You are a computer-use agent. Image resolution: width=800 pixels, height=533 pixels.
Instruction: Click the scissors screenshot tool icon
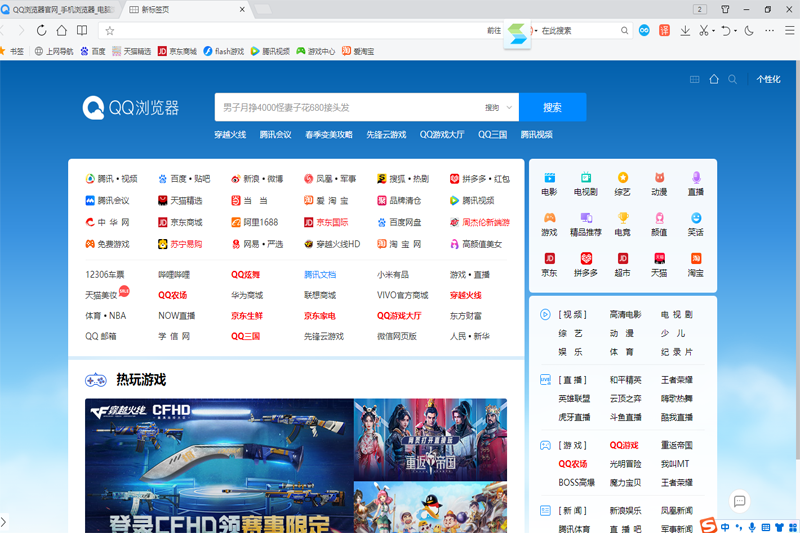point(704,31)
